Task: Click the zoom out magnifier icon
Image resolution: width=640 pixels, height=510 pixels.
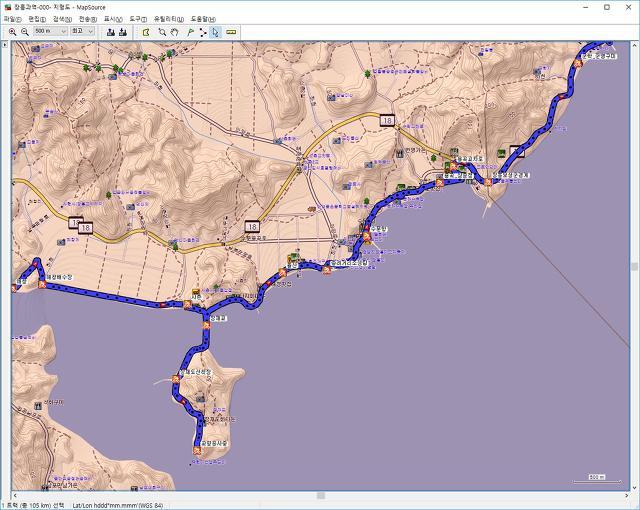Action: [x=25, y=32]
